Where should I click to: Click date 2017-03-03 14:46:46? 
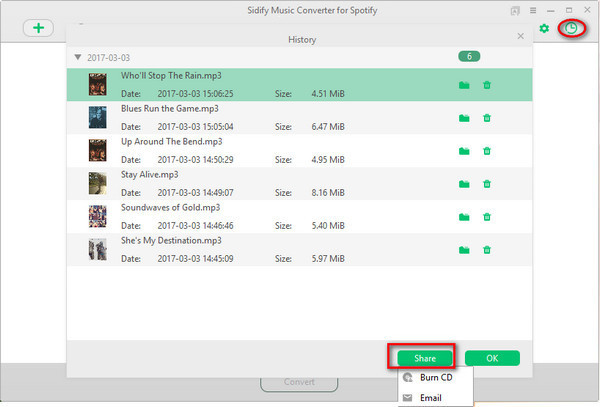coord(195,226)
